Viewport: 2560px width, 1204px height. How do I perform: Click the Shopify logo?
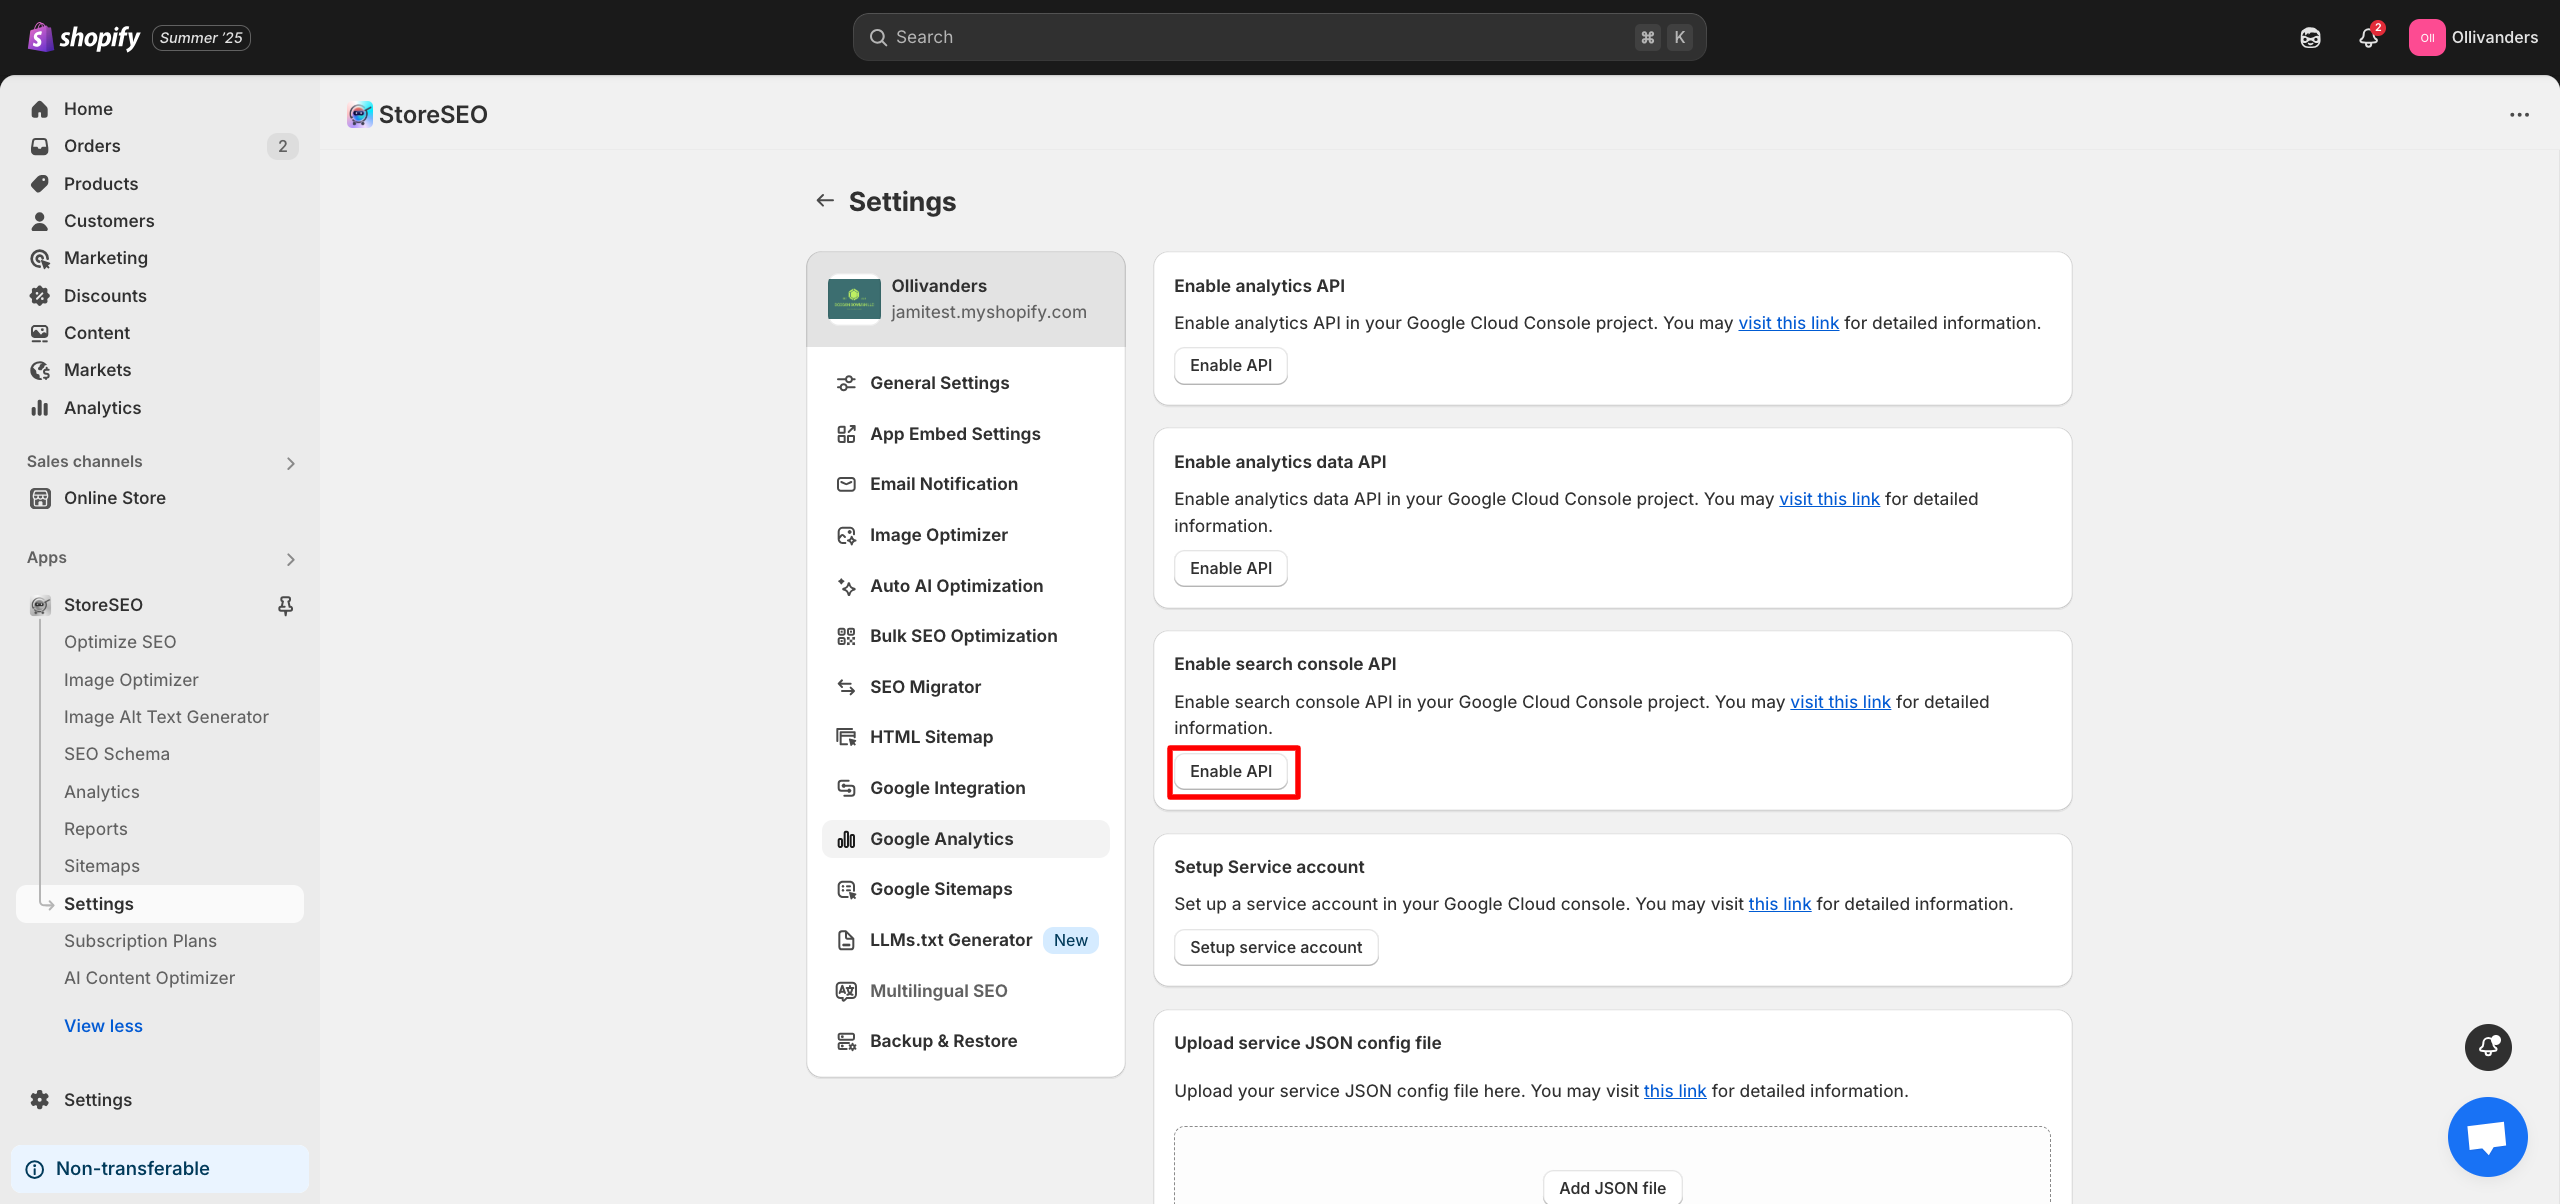pyautogui.click(x=84, y=37)
